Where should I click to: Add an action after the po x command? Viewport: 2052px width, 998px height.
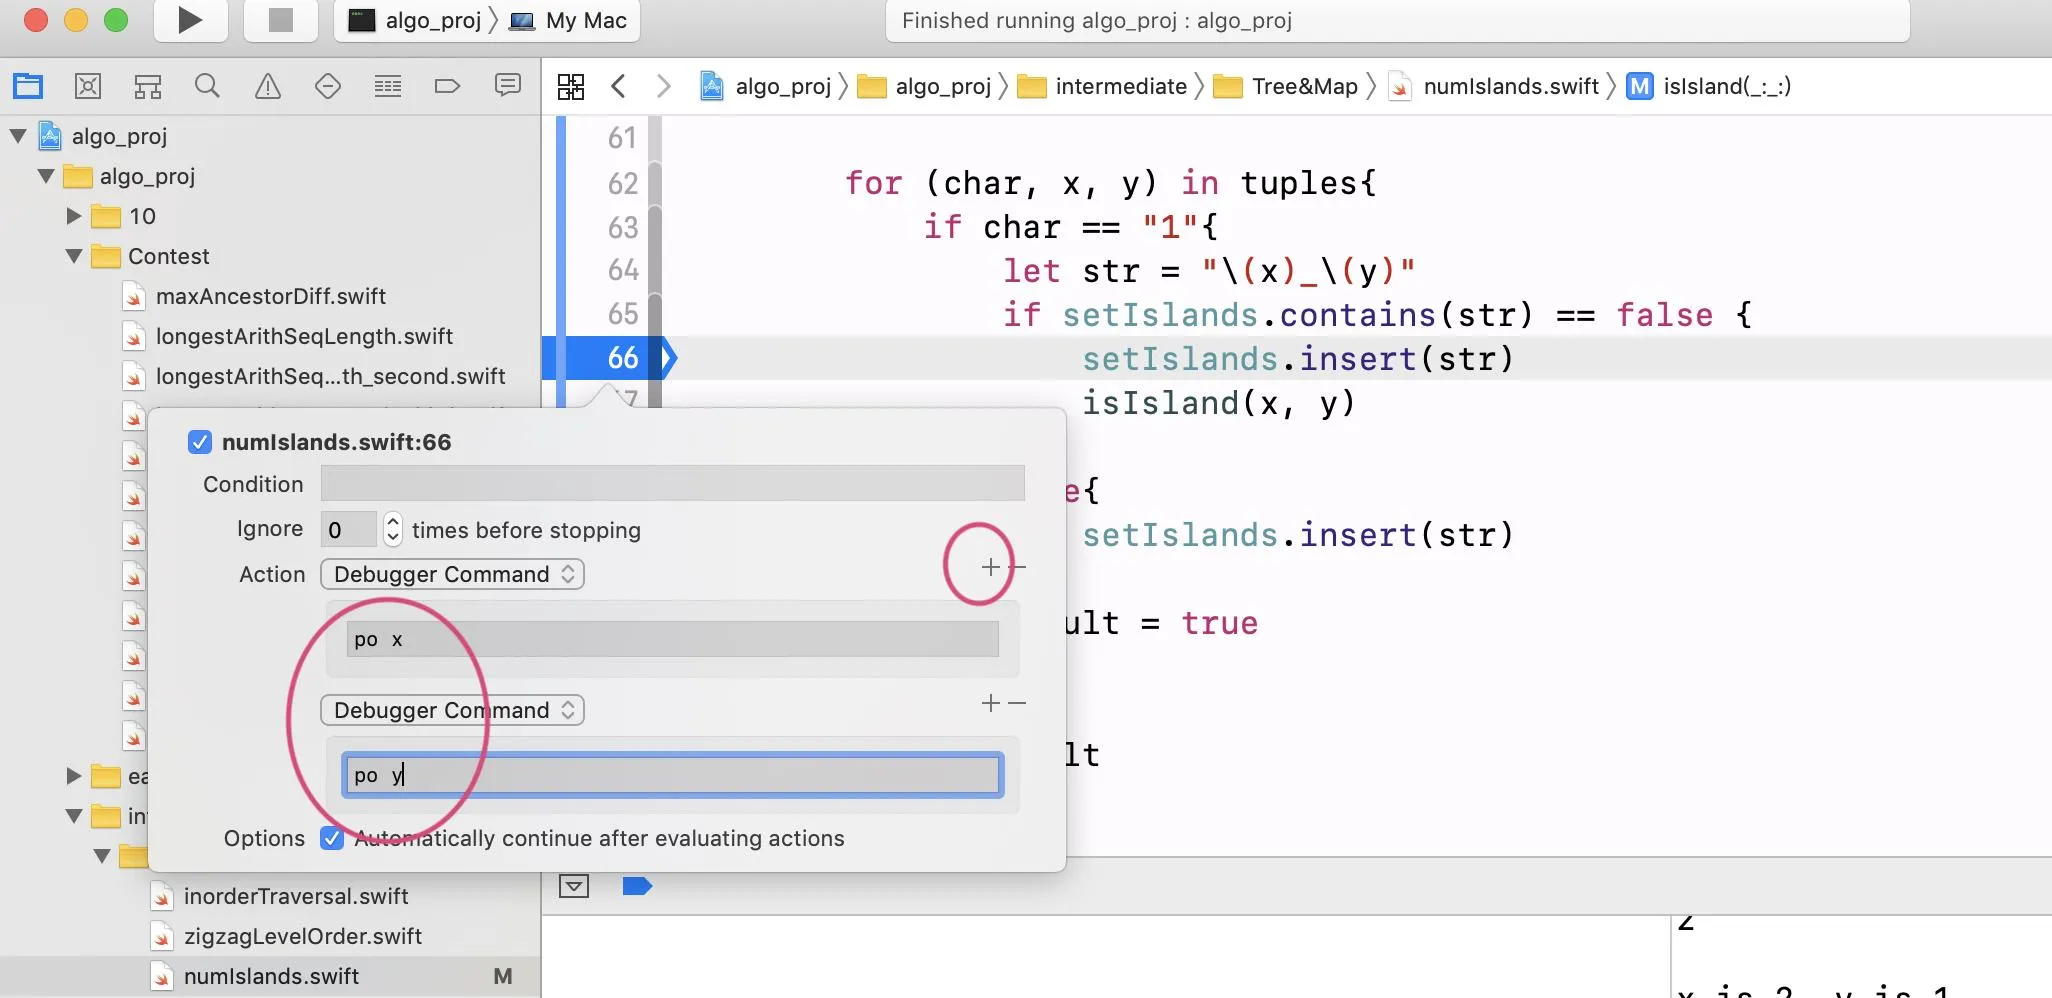coord(990,567)
